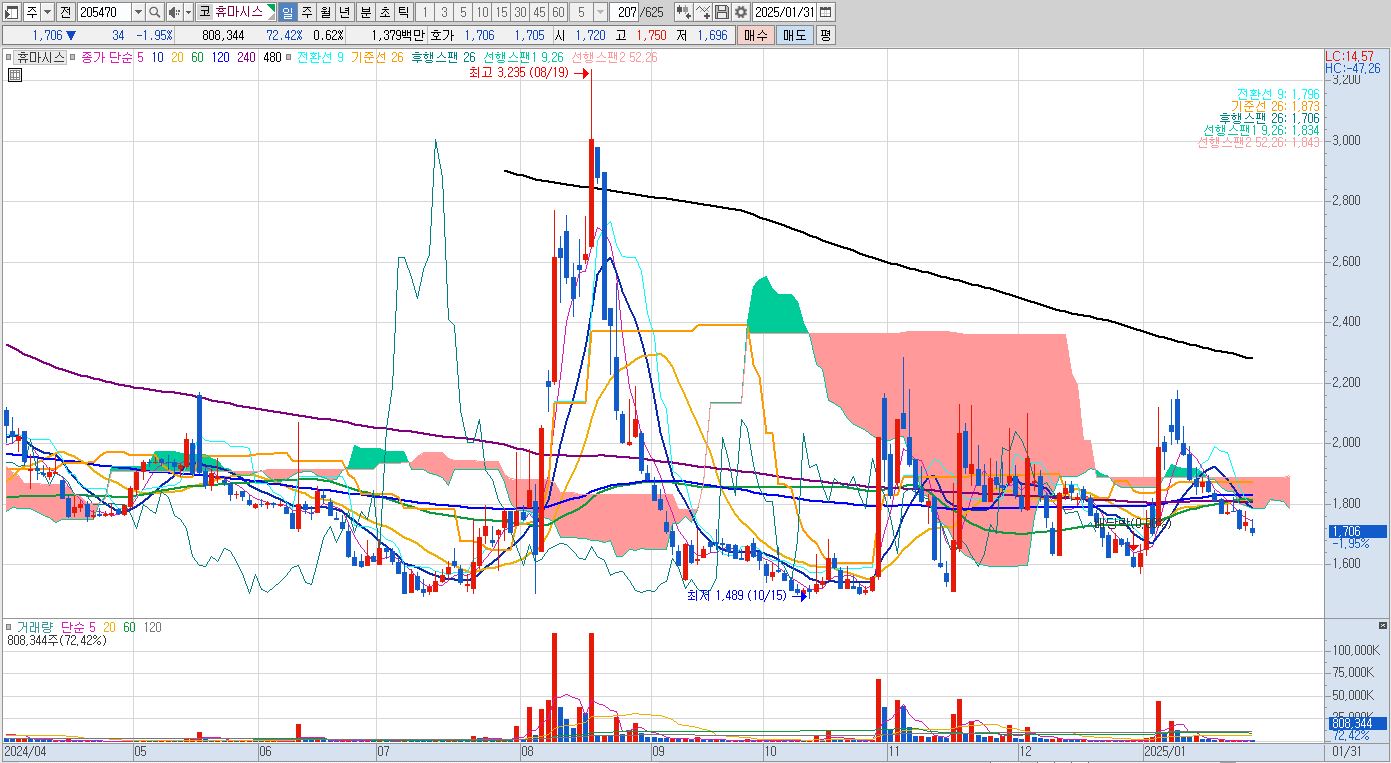
Task: Choose the 60 interval preset
Action: pyautogui.click(x=558, y=12)
